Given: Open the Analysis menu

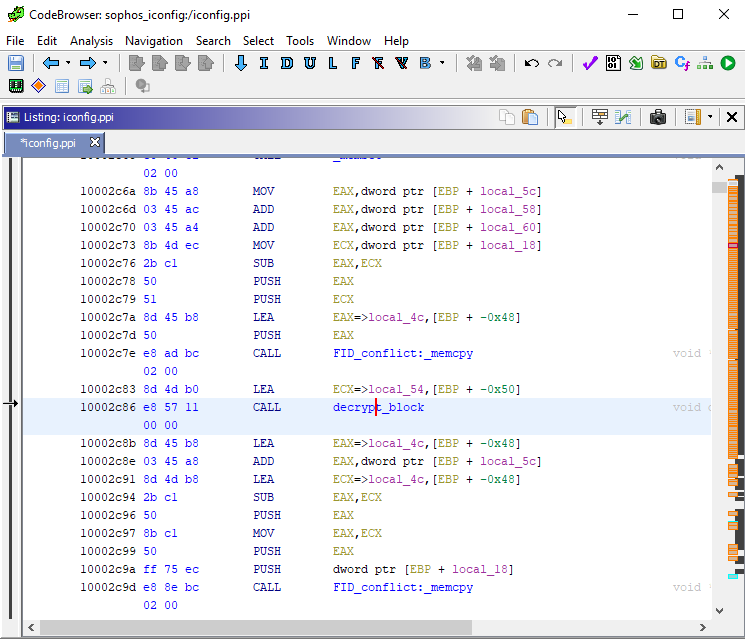Looking at the screenshot, I should click(92, 41).
